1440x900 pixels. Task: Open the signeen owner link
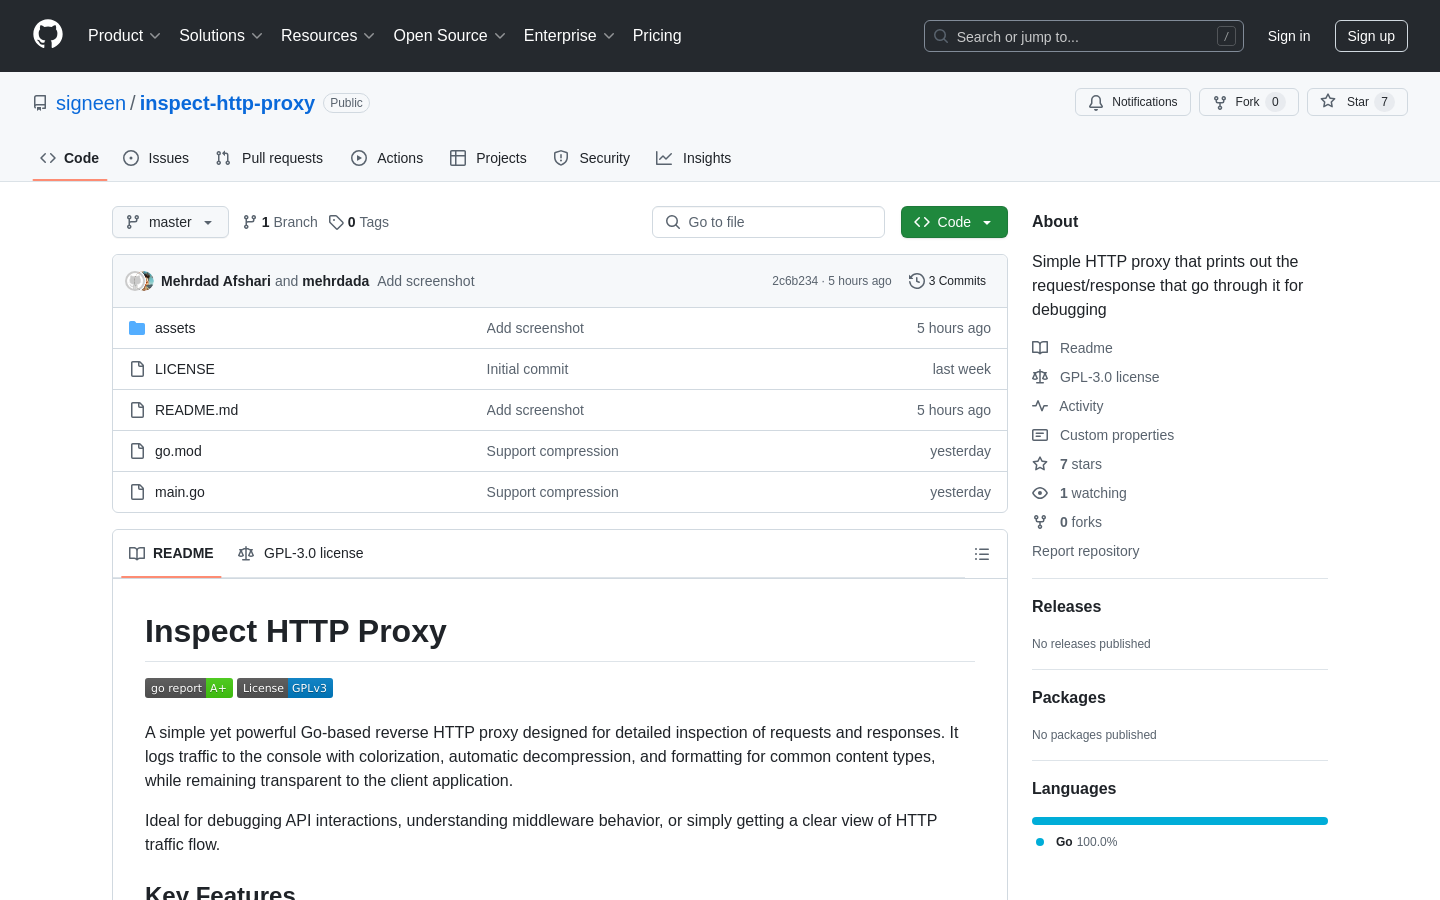(91, 103)
